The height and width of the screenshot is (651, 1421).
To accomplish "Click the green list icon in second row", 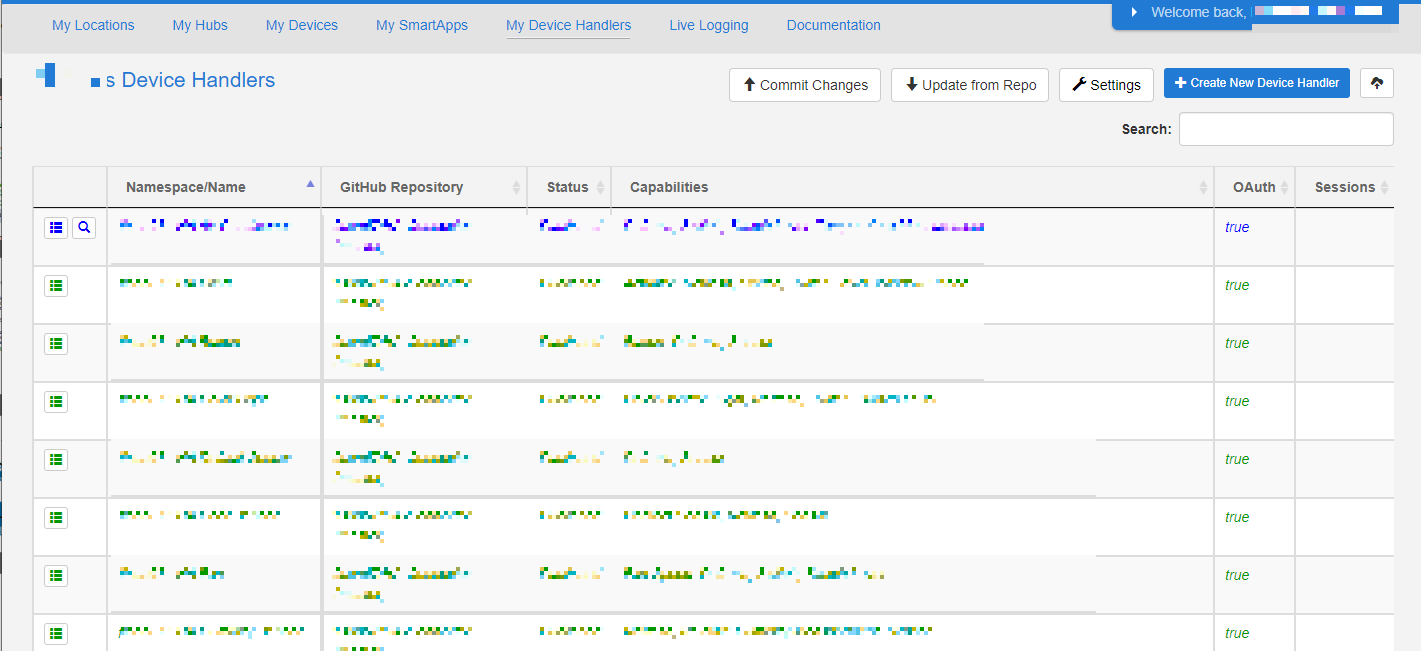I will coord(56,286).
